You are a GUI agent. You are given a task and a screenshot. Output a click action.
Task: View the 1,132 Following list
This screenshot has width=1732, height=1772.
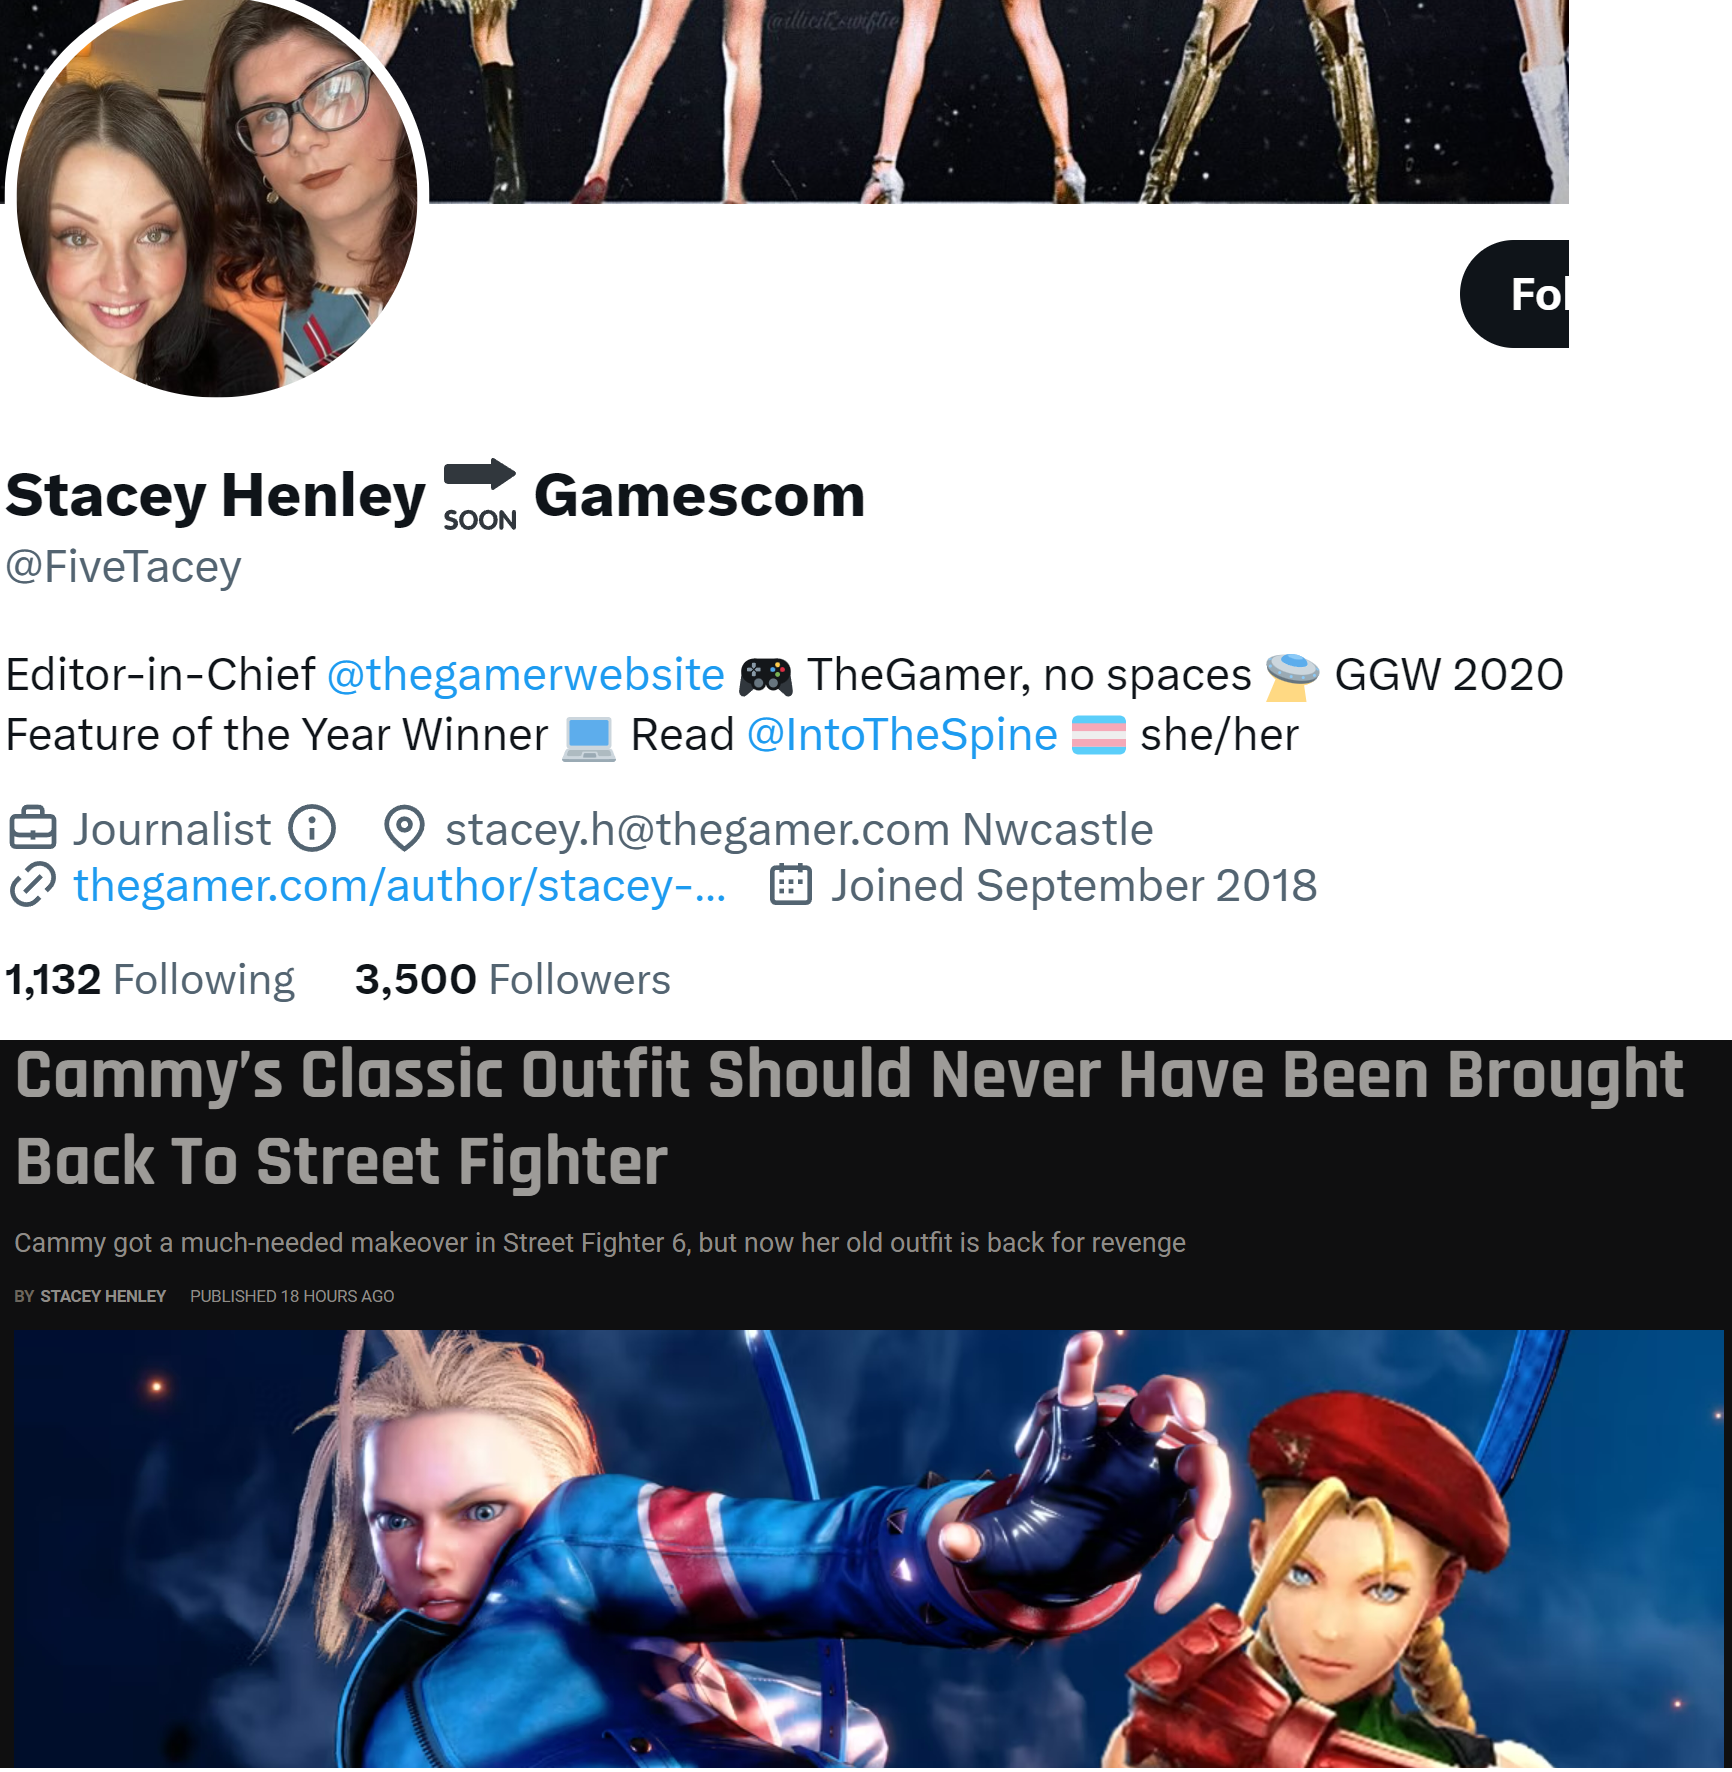[x=150, y=979]
